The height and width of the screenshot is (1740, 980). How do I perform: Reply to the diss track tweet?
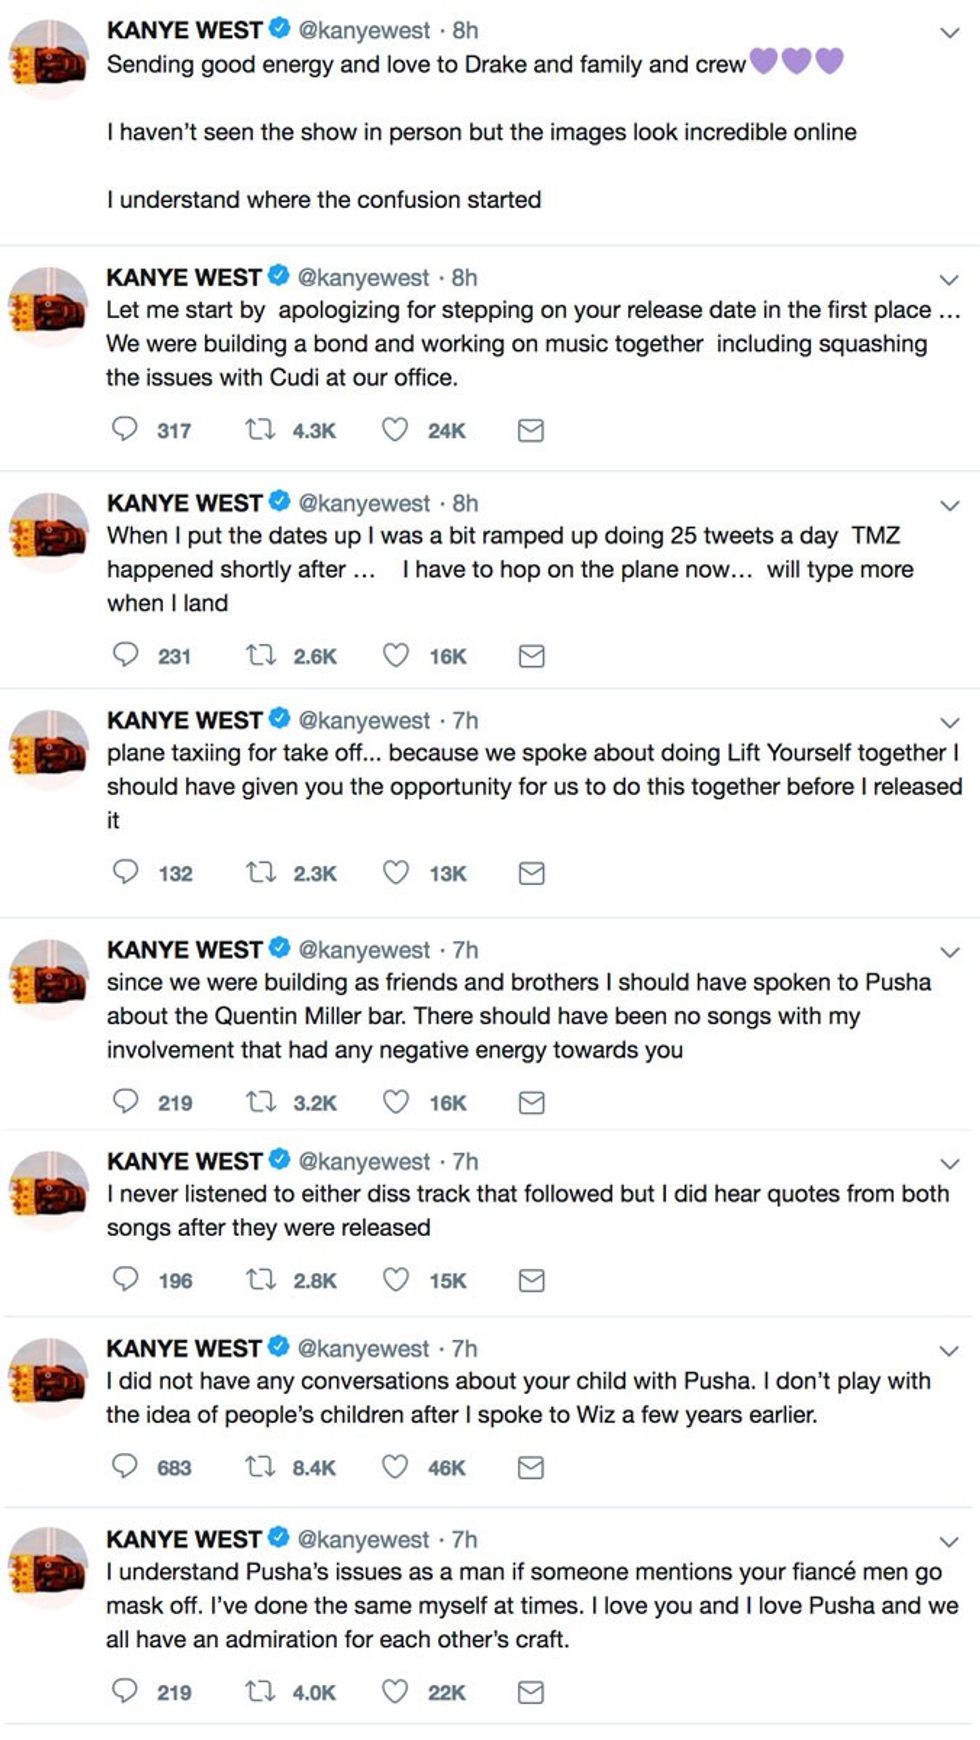(x=124, y=1279)
